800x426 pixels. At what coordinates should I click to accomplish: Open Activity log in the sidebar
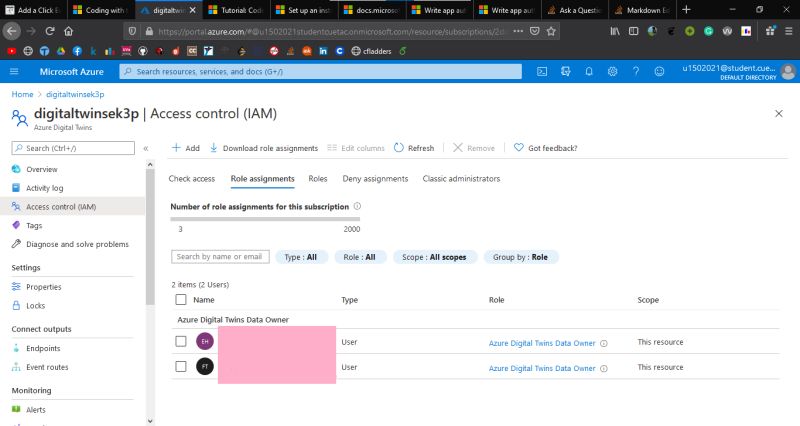(x=44, y=188)
